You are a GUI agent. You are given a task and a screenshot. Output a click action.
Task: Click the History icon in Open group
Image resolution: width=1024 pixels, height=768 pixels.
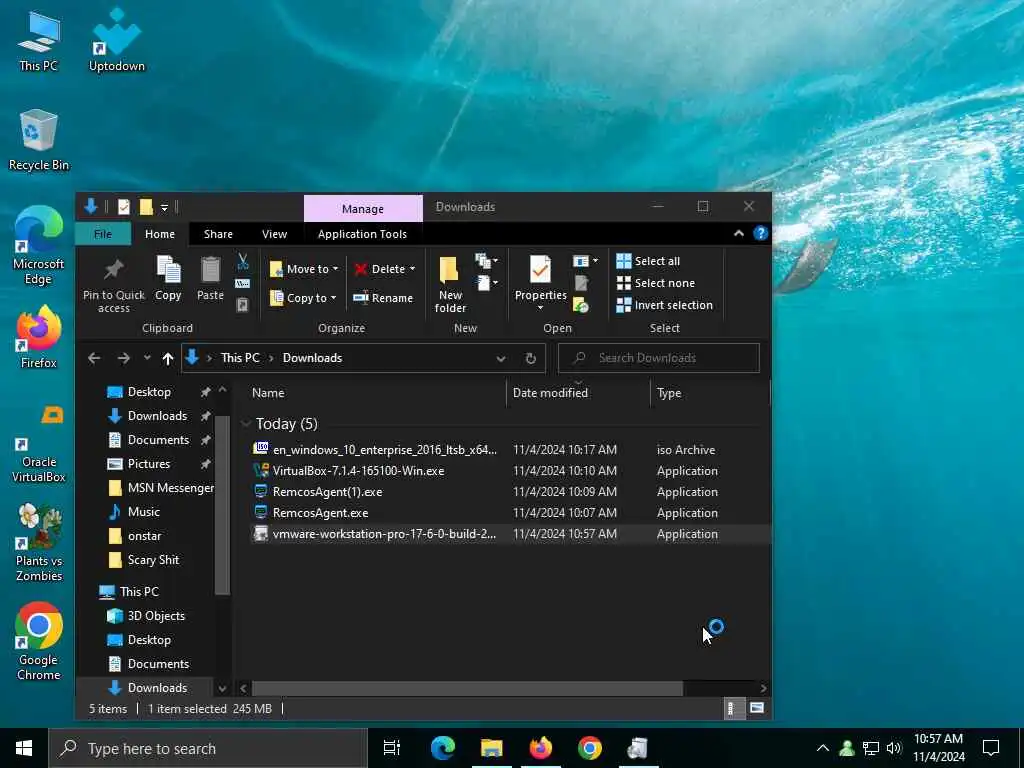tap(581, 305)
